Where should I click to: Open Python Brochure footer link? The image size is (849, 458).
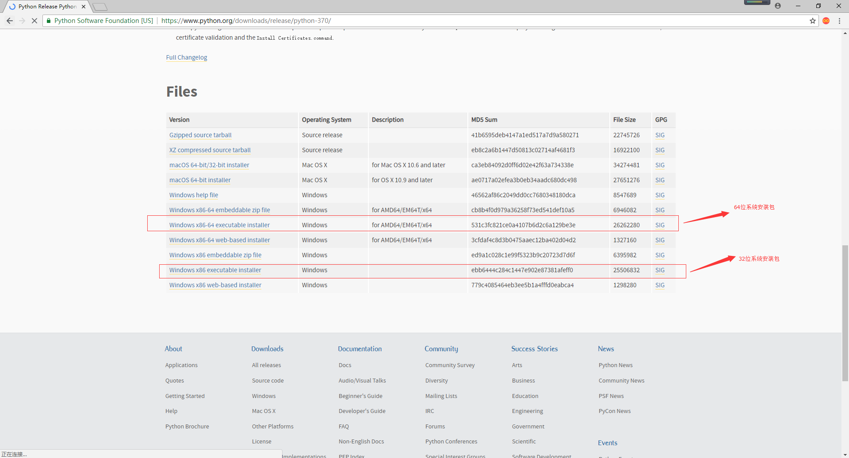[187, 427]
